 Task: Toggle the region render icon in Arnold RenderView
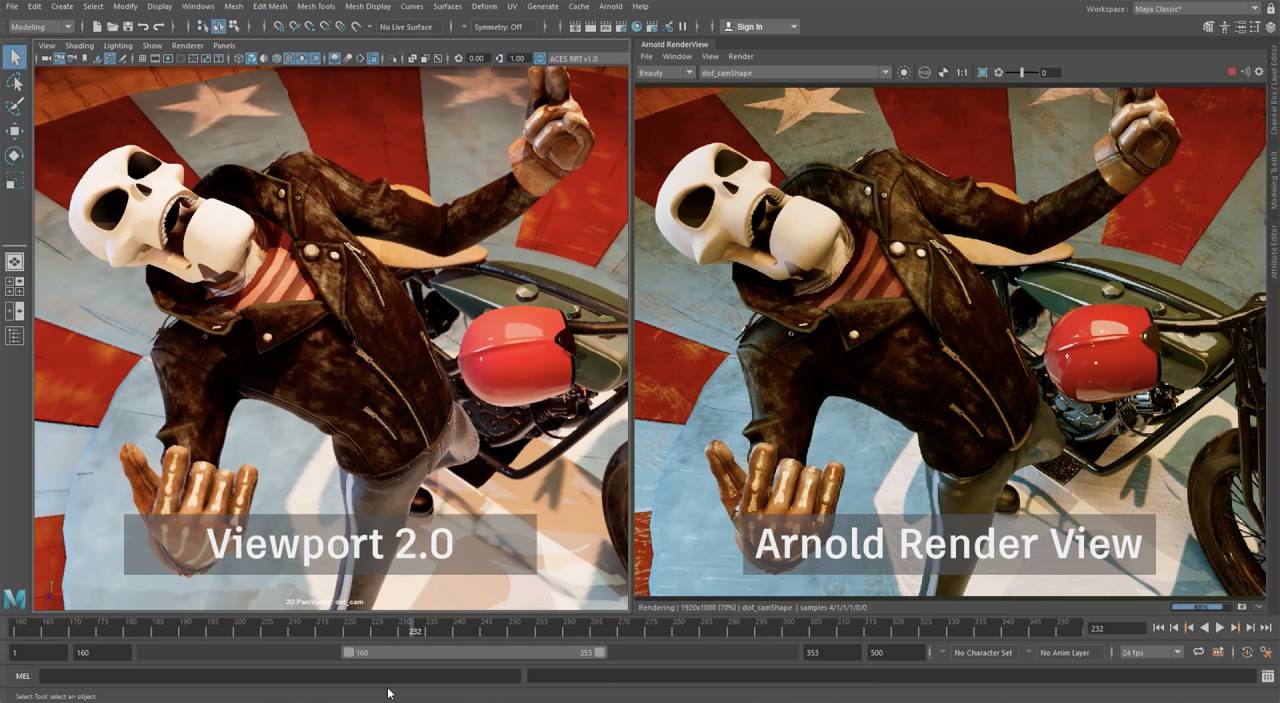(x=981, y=72)
